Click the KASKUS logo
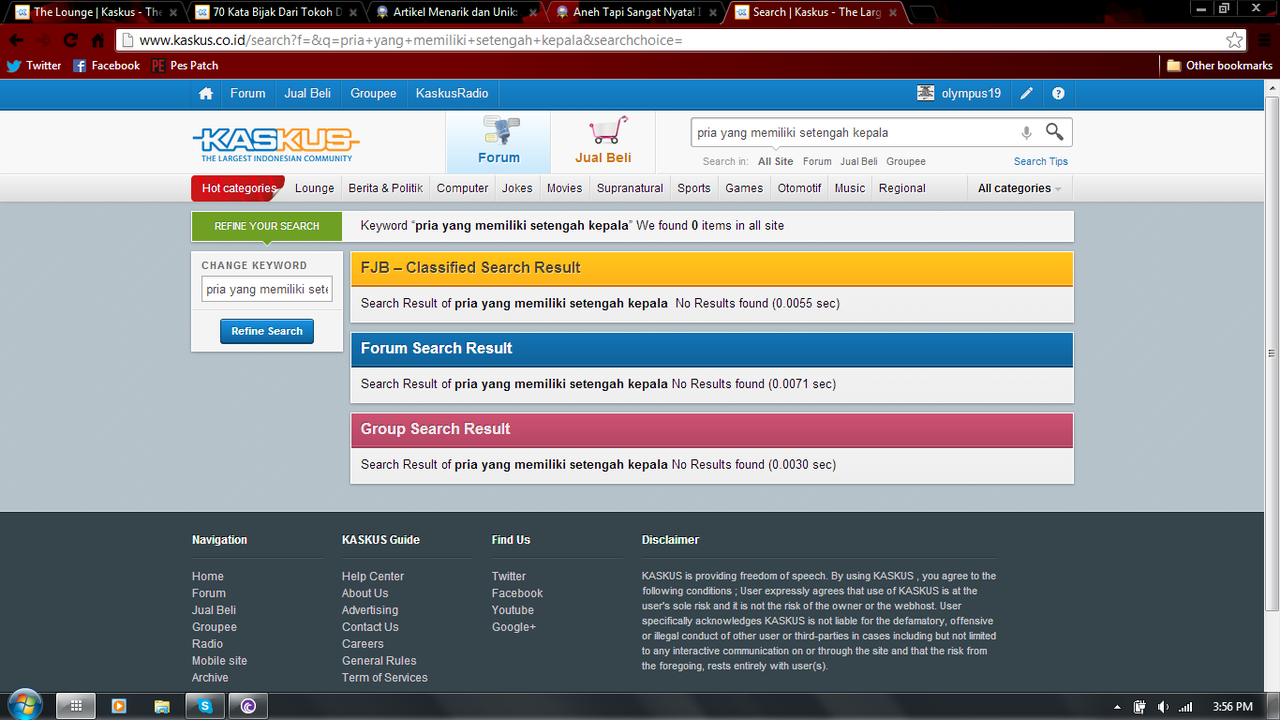The width and height of the screenshot is (1280, 720). (x=276, y=143)
